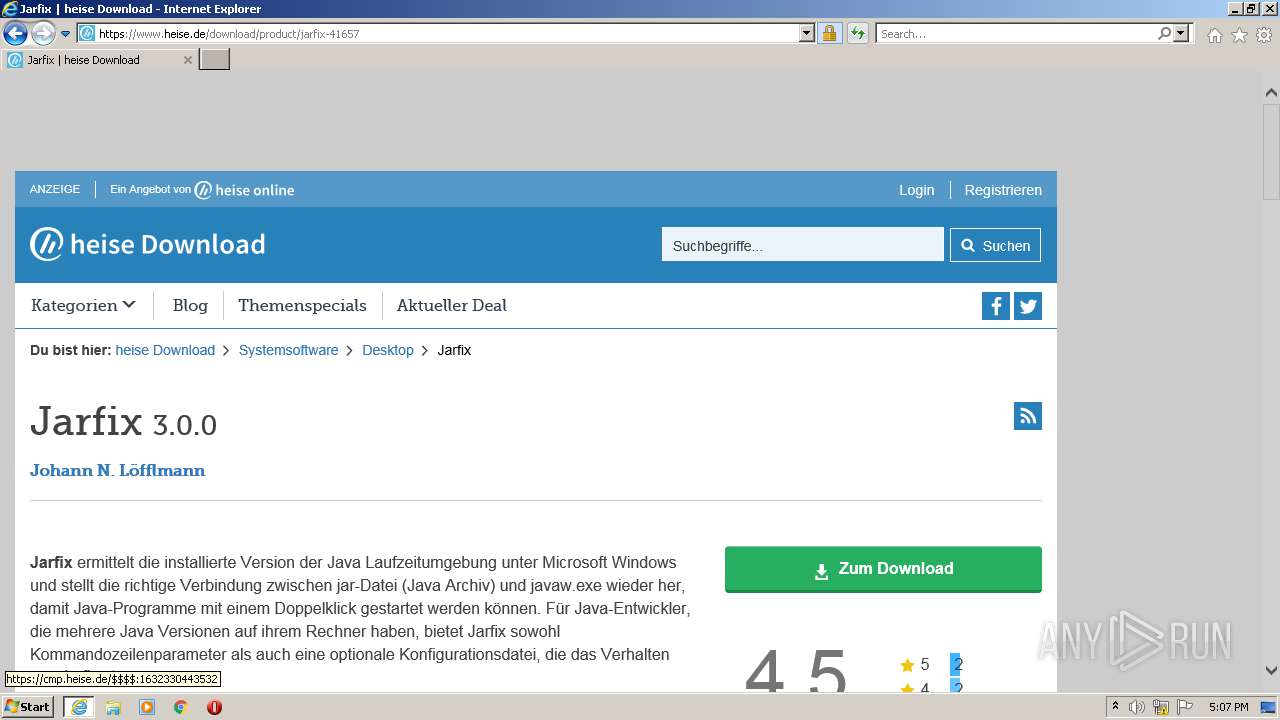Go to heise Download breadcrumb link
This screenshot has height=720, width=1280.
[165, 350]
